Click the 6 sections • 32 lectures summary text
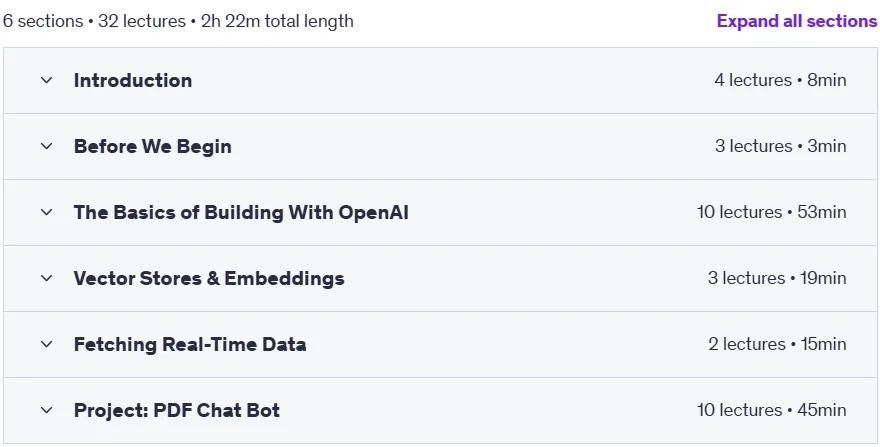The width and height of the screenshot is (880, 447). (94, 21)
